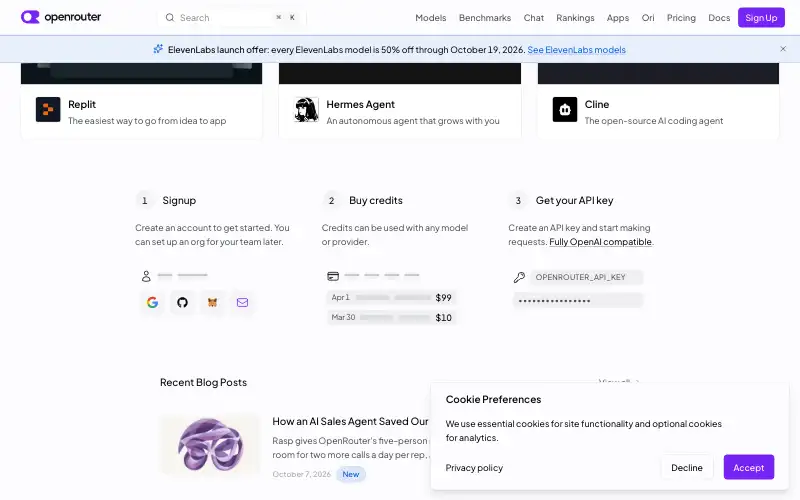Click the OpenRouter logo icon
The width and height of the screenshot is (800, 500).
click(x=30, y=17)
